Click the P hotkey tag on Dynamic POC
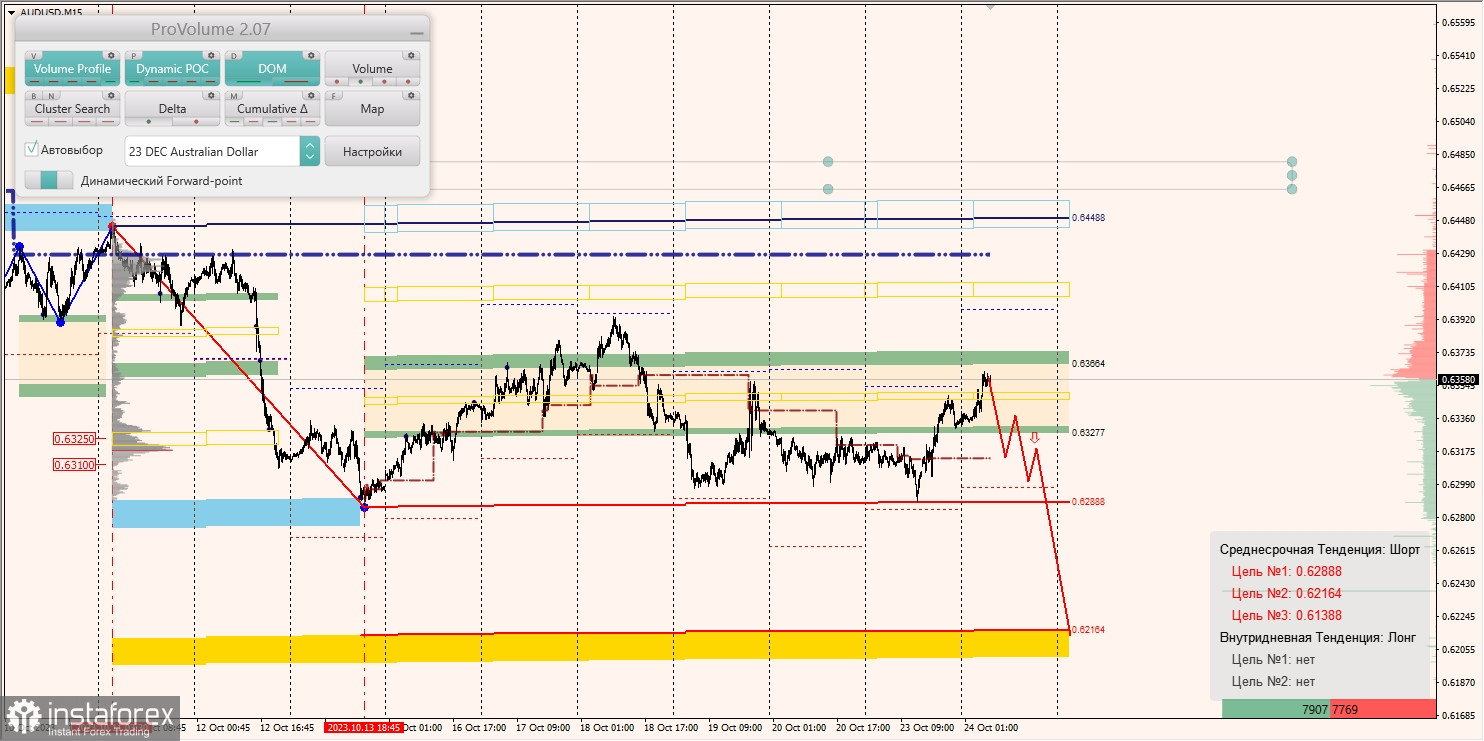Viewport: 1484px width, 741px height. [134, 56]
